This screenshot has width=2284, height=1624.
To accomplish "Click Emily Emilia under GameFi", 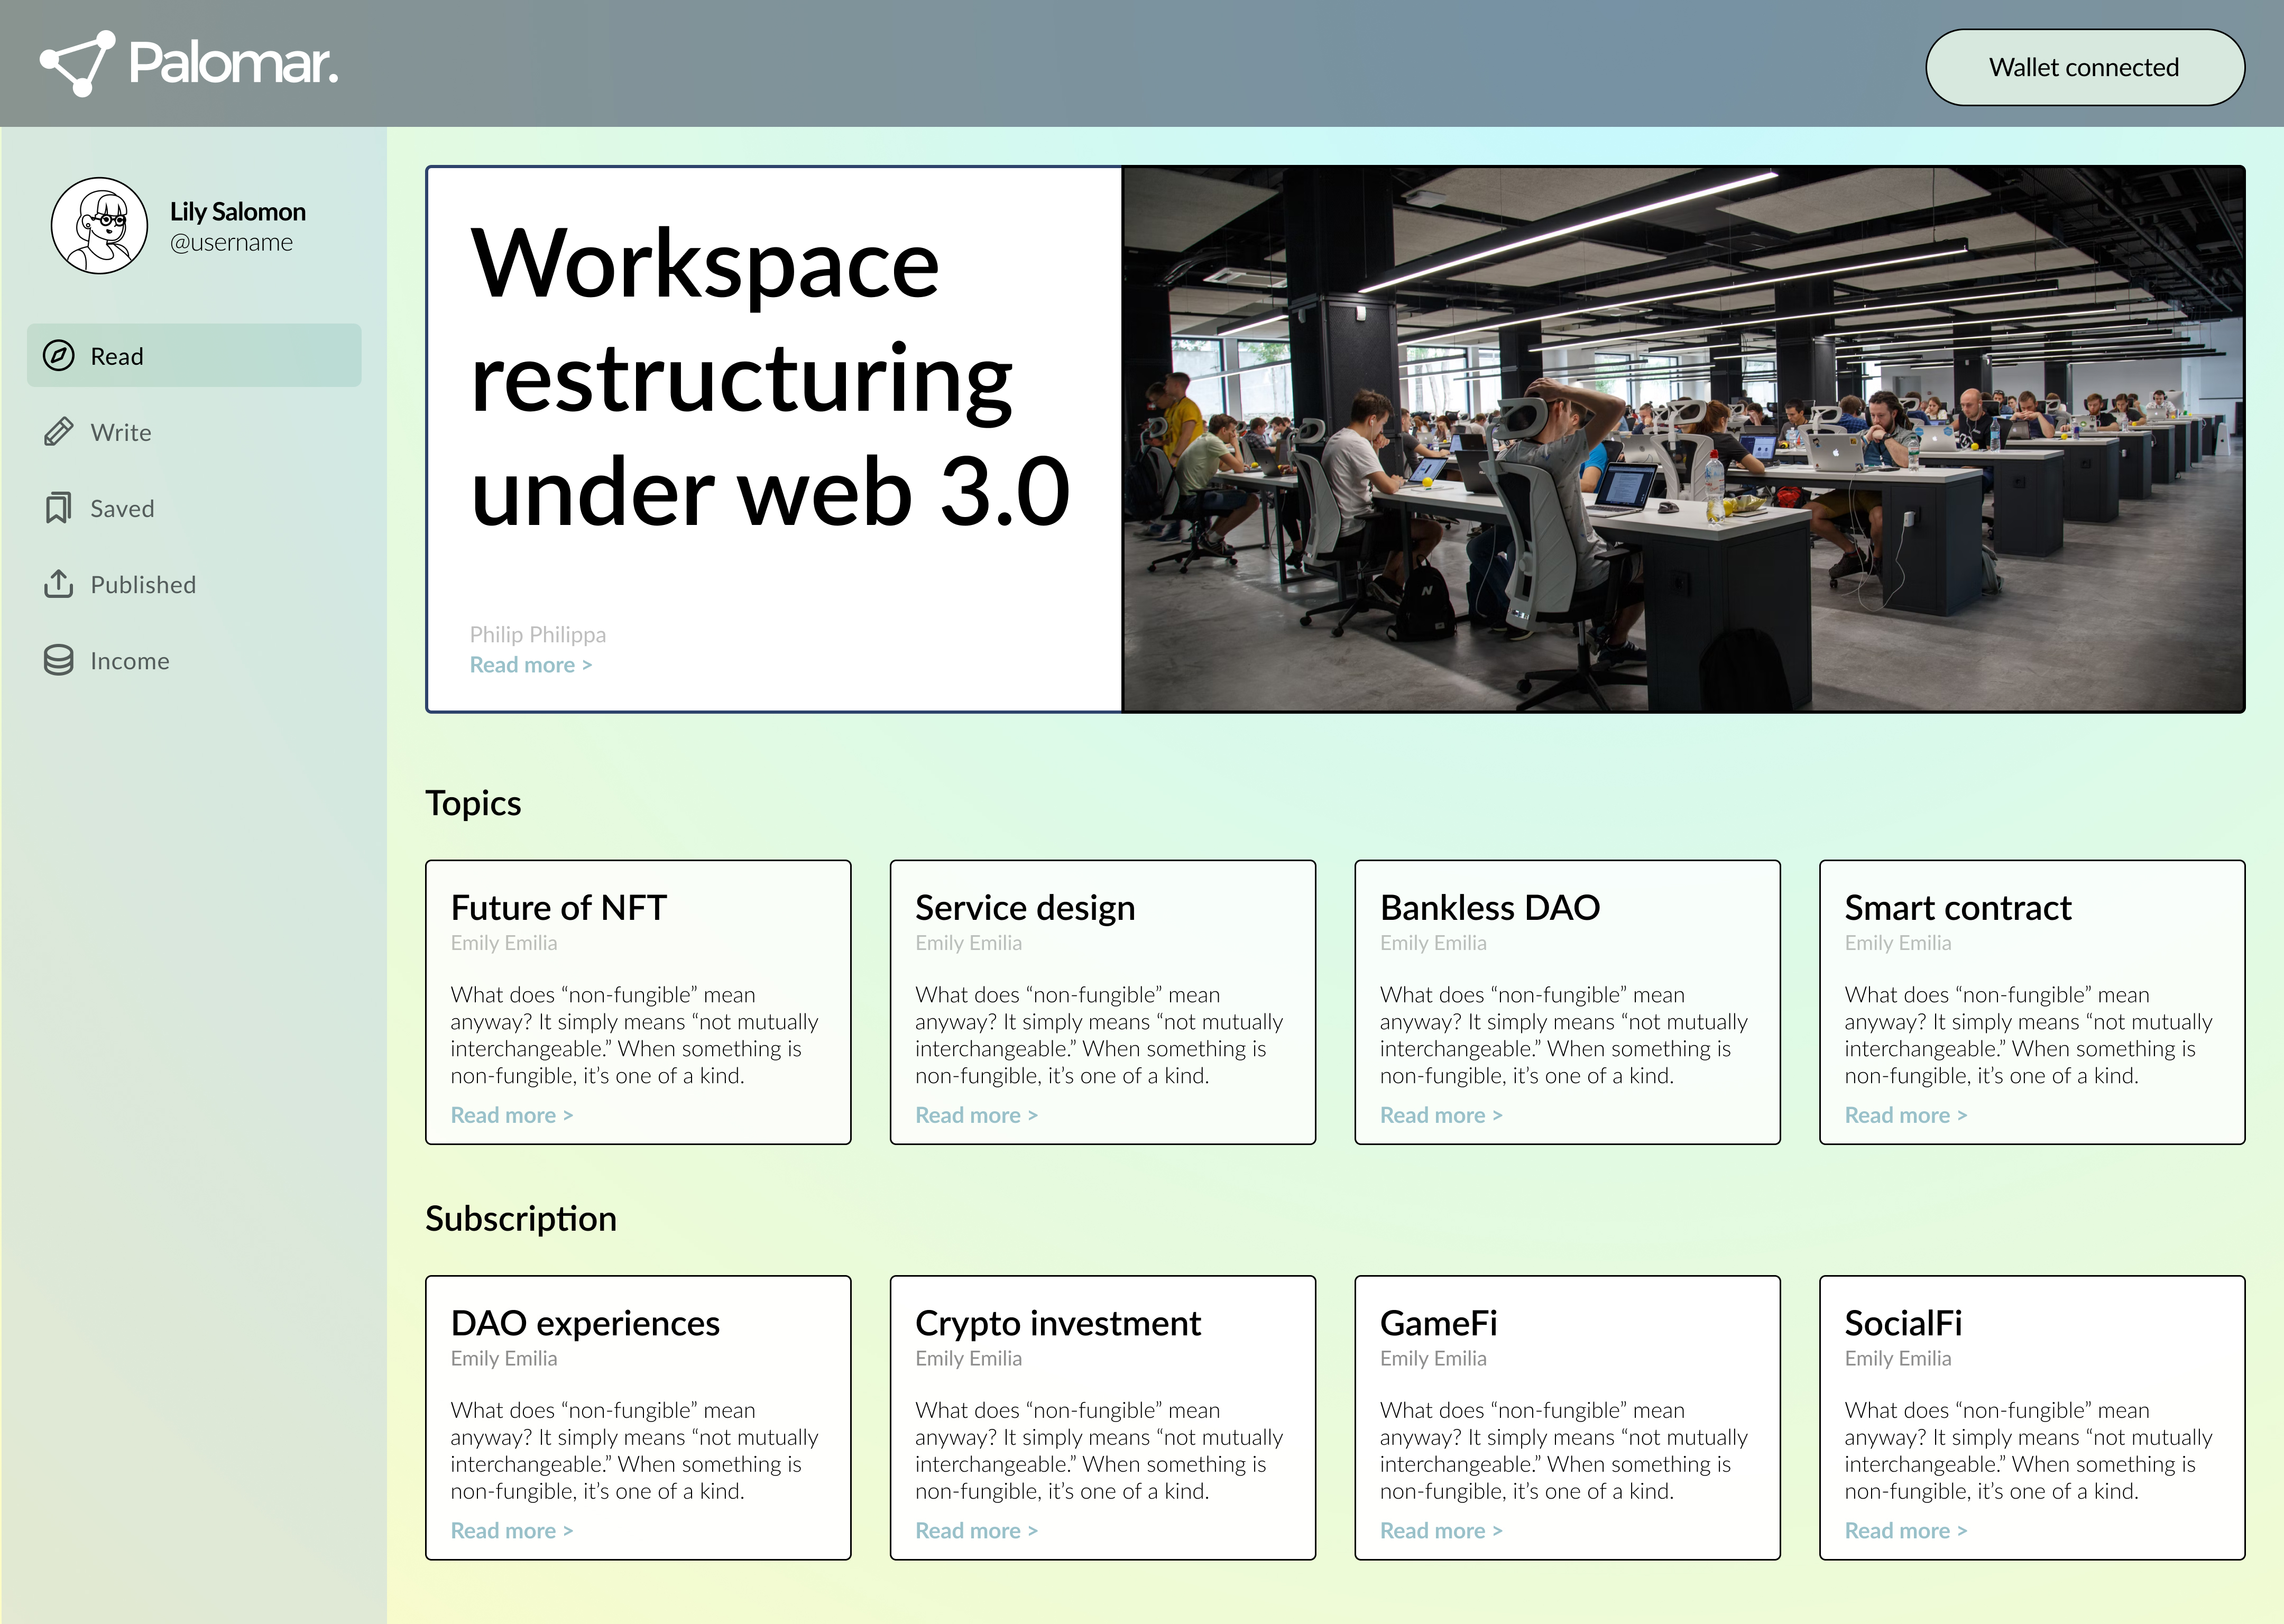I will click(1433, 1359).
